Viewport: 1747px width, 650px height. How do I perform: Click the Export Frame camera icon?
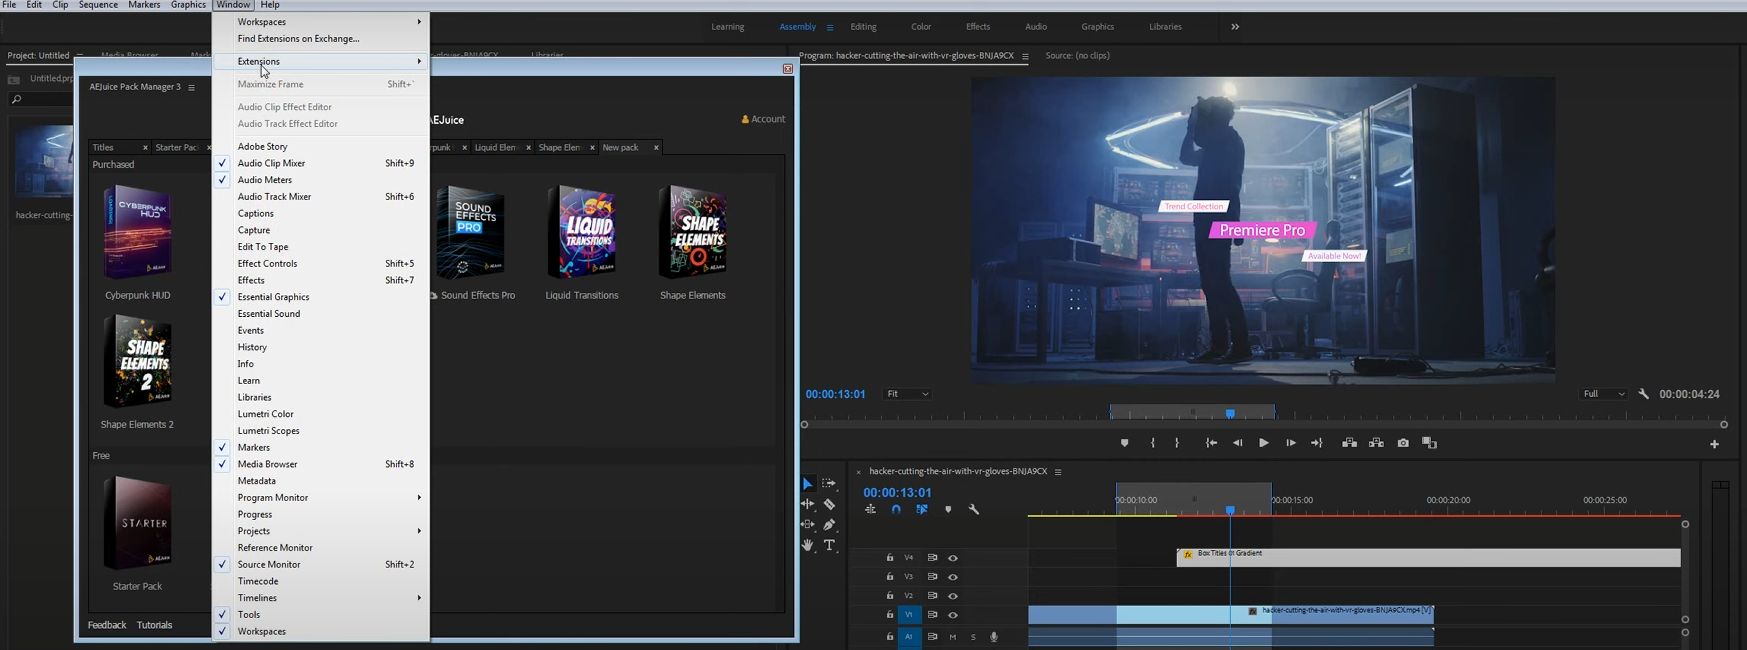point(1403,443)
